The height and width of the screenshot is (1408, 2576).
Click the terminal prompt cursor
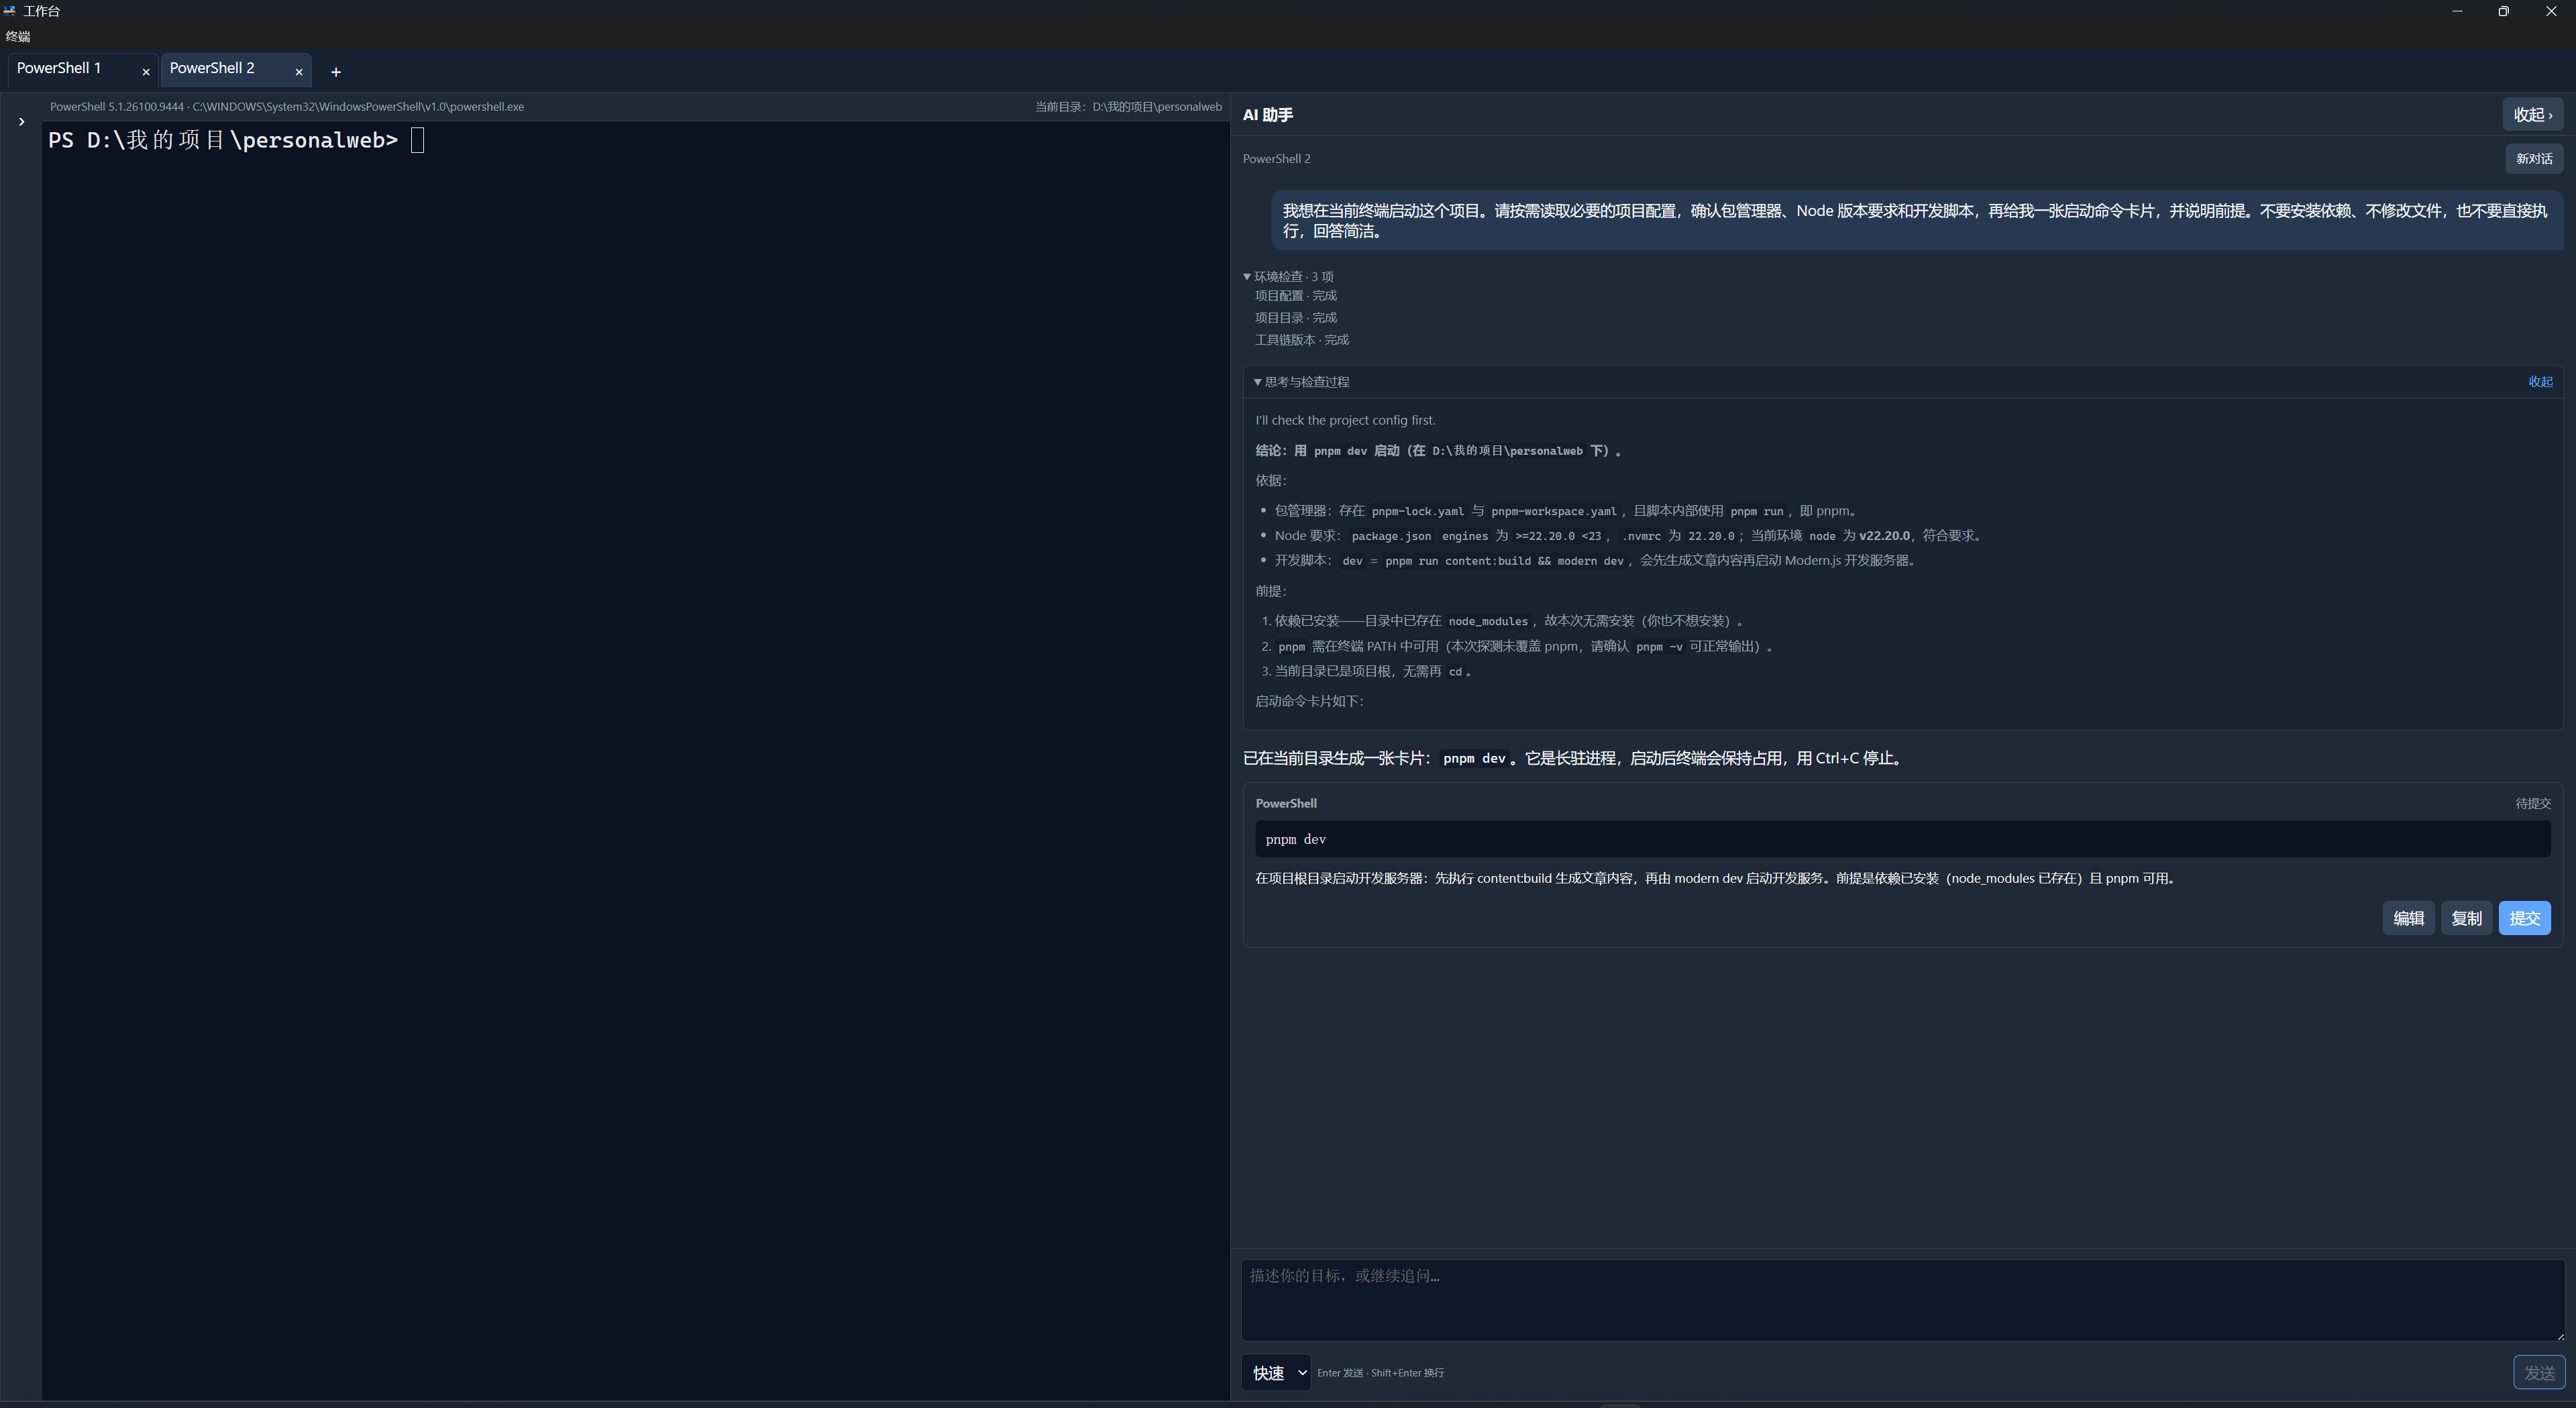tap(418, 140)
